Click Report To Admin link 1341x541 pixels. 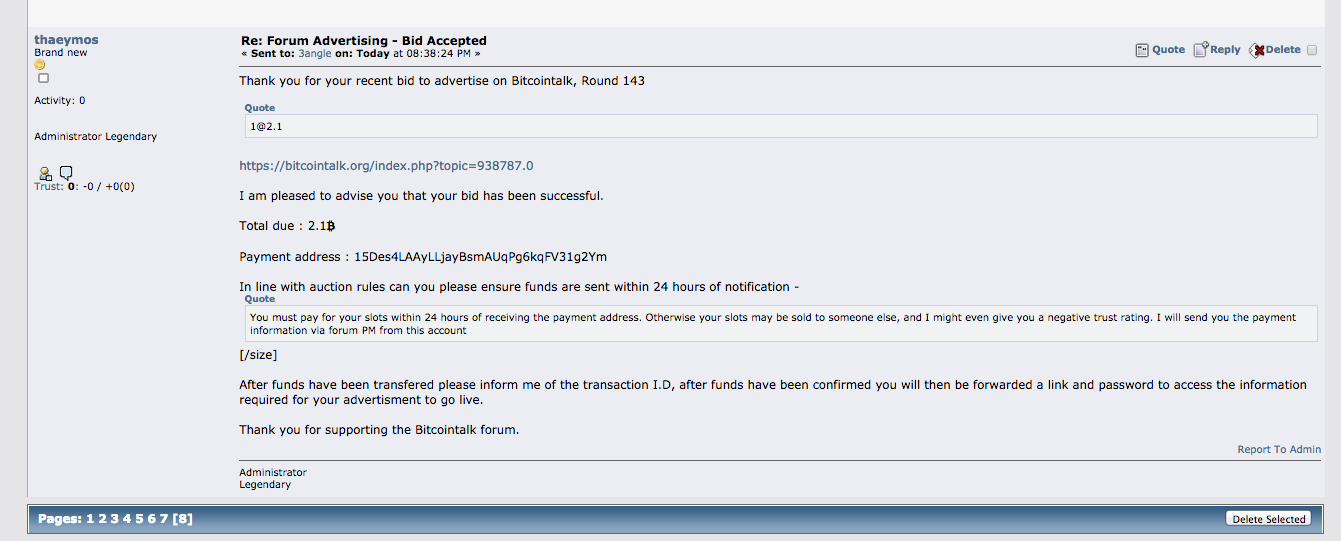point(1279,450)
